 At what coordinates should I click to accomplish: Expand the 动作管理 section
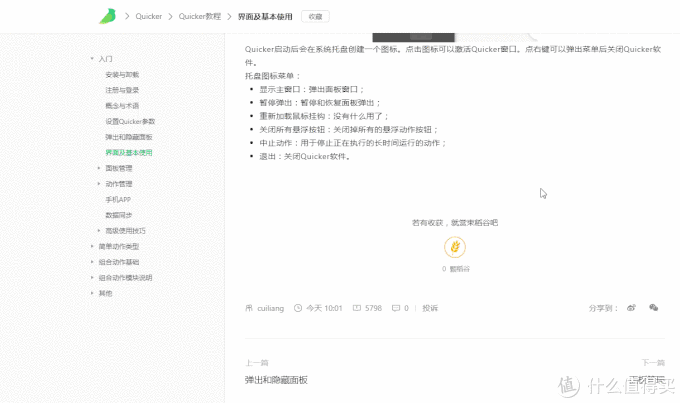click(x=99, y=183)
